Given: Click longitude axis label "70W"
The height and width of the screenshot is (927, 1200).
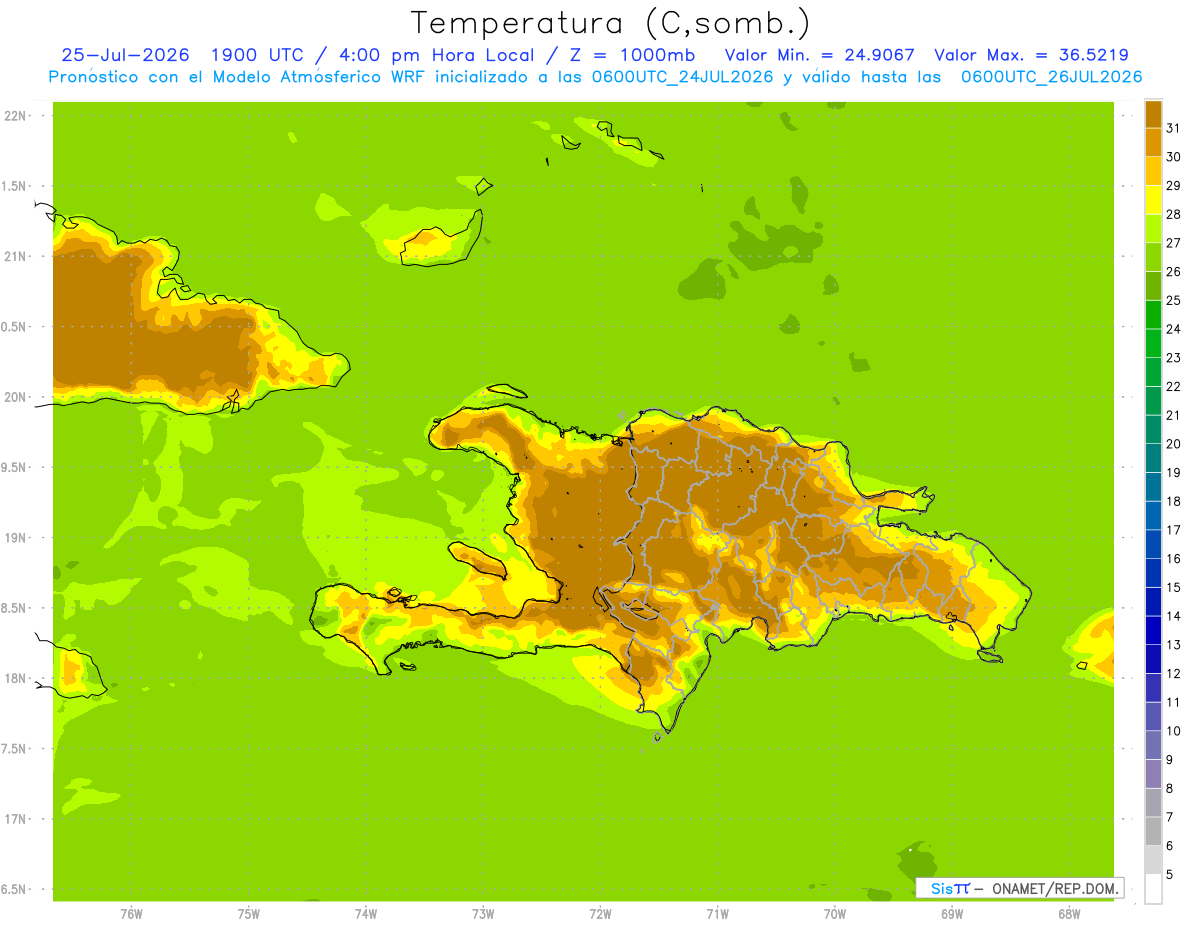Looking at the screenshot, I should click(835, 914).
